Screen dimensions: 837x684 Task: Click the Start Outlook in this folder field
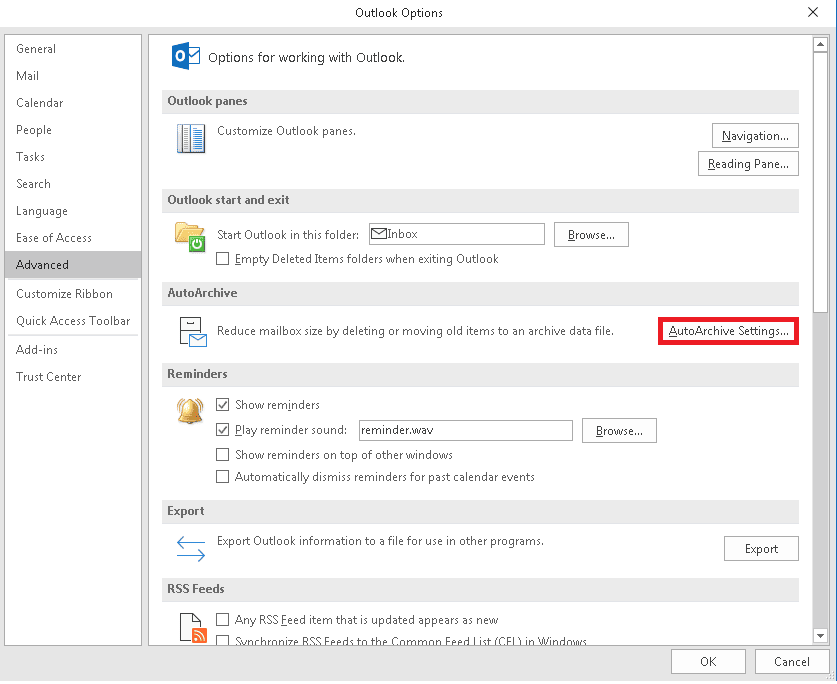click(457, 234)
